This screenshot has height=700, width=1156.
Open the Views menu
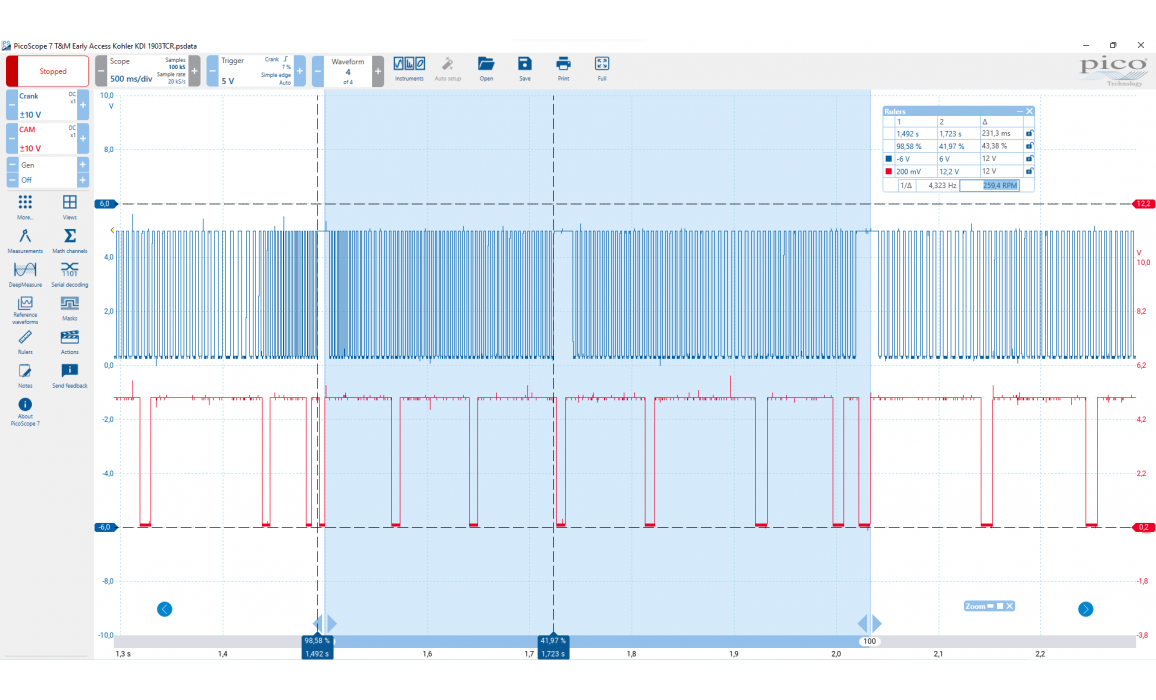[x=70, y=206]
